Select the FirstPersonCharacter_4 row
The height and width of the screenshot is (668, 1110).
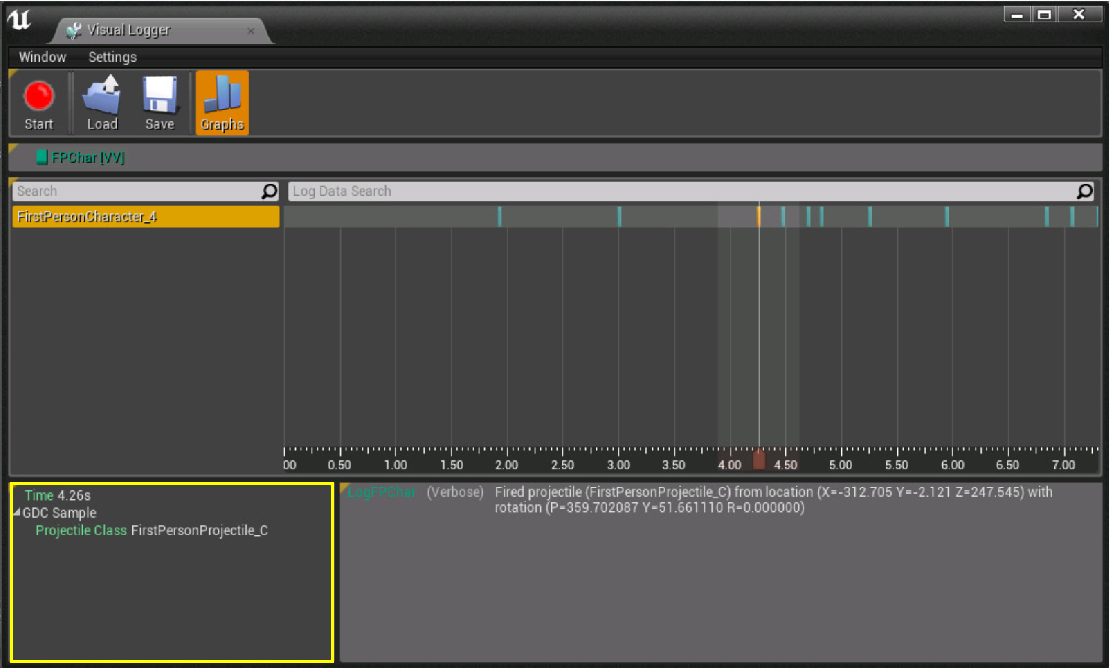point(146,217)
